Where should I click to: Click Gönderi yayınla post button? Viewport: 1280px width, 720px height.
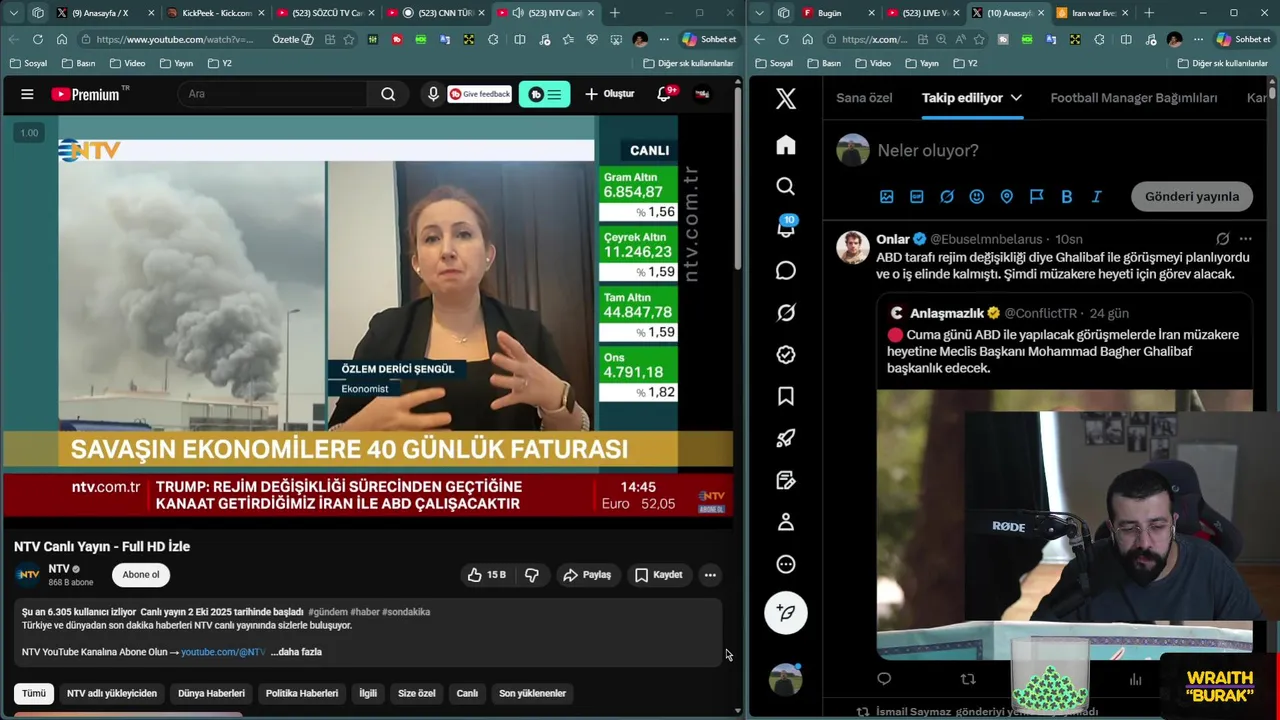click(x=1192, y=197)
